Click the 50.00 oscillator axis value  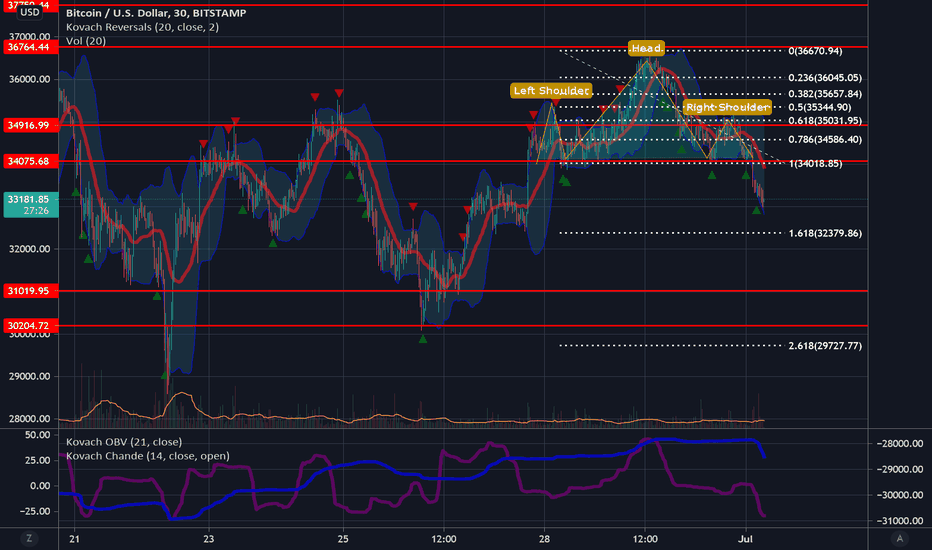click(37, 435)
